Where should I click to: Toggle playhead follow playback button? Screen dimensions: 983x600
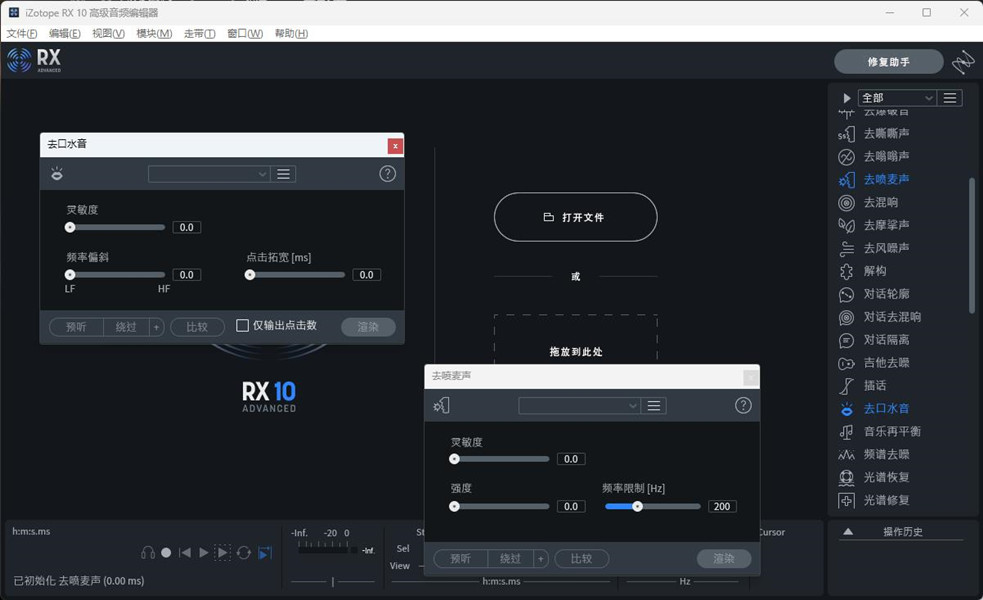[265, 552]
